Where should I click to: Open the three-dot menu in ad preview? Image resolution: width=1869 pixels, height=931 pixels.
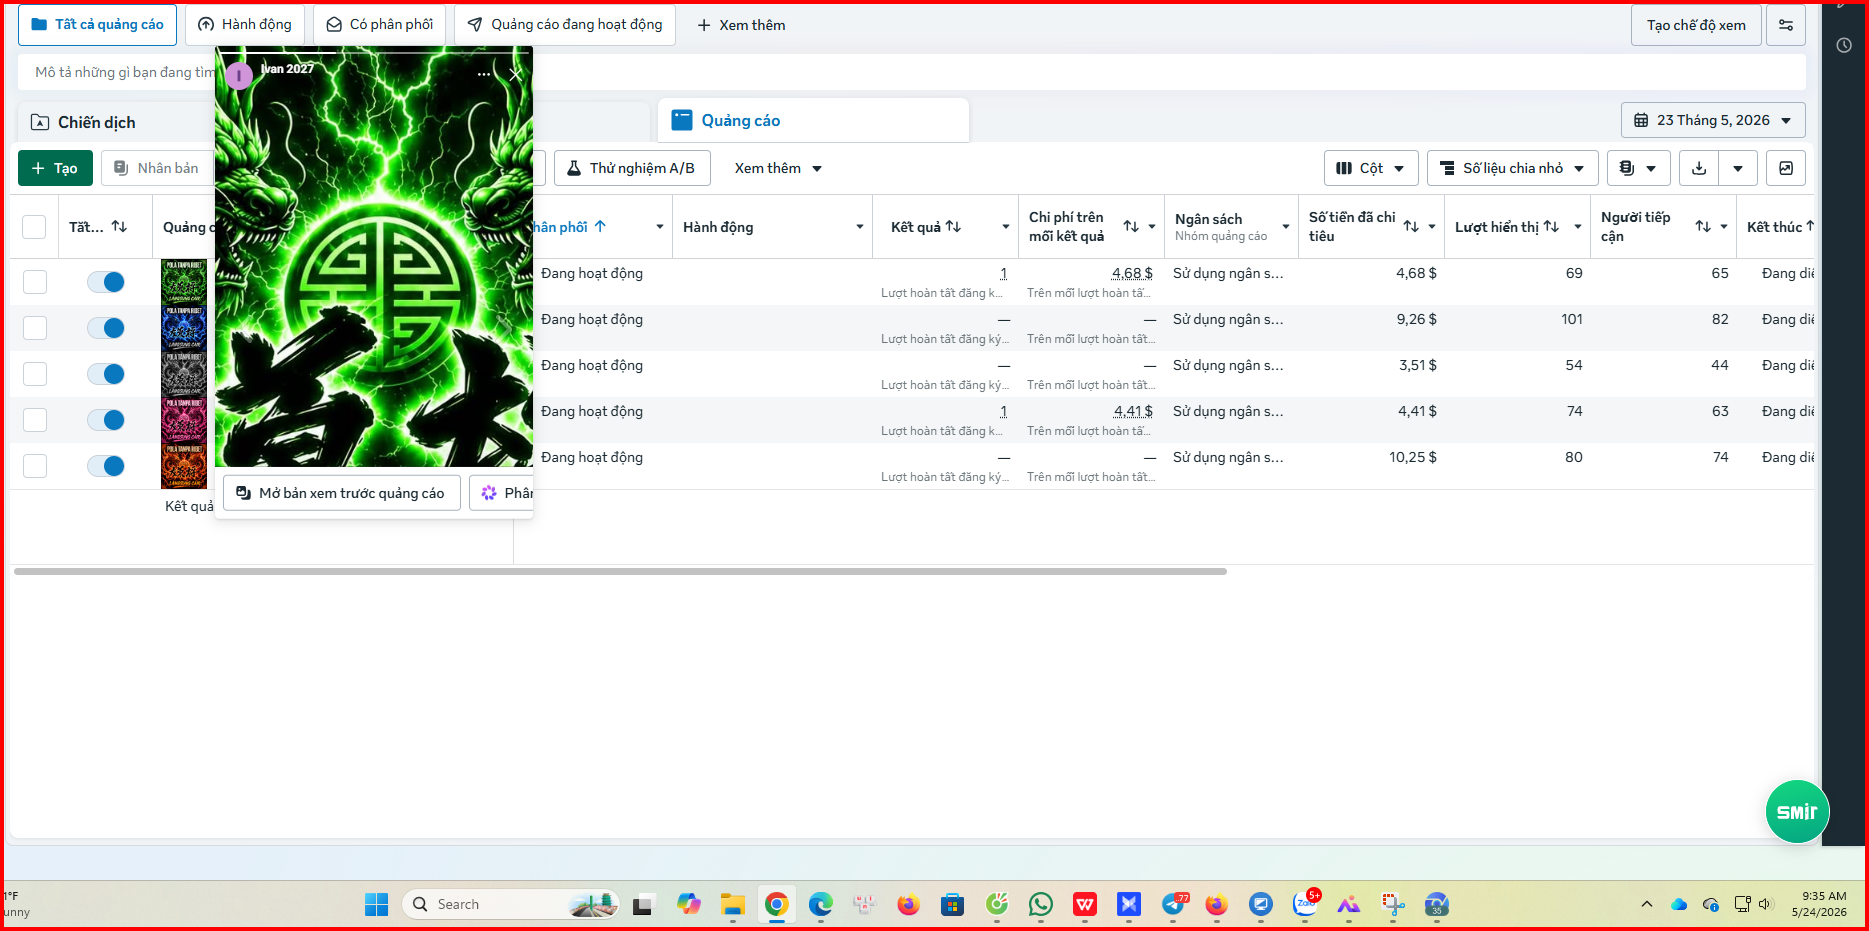coord(484,74)
